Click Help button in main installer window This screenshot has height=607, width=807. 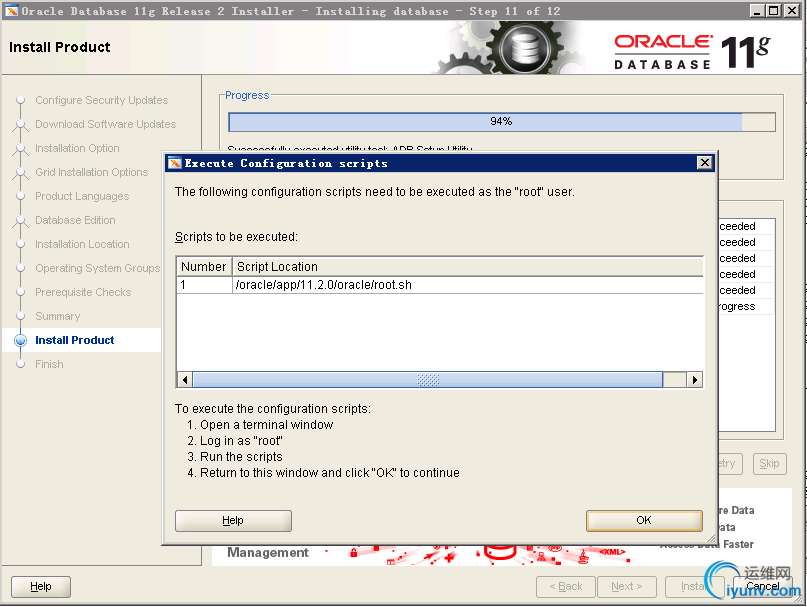coord(41,586)
